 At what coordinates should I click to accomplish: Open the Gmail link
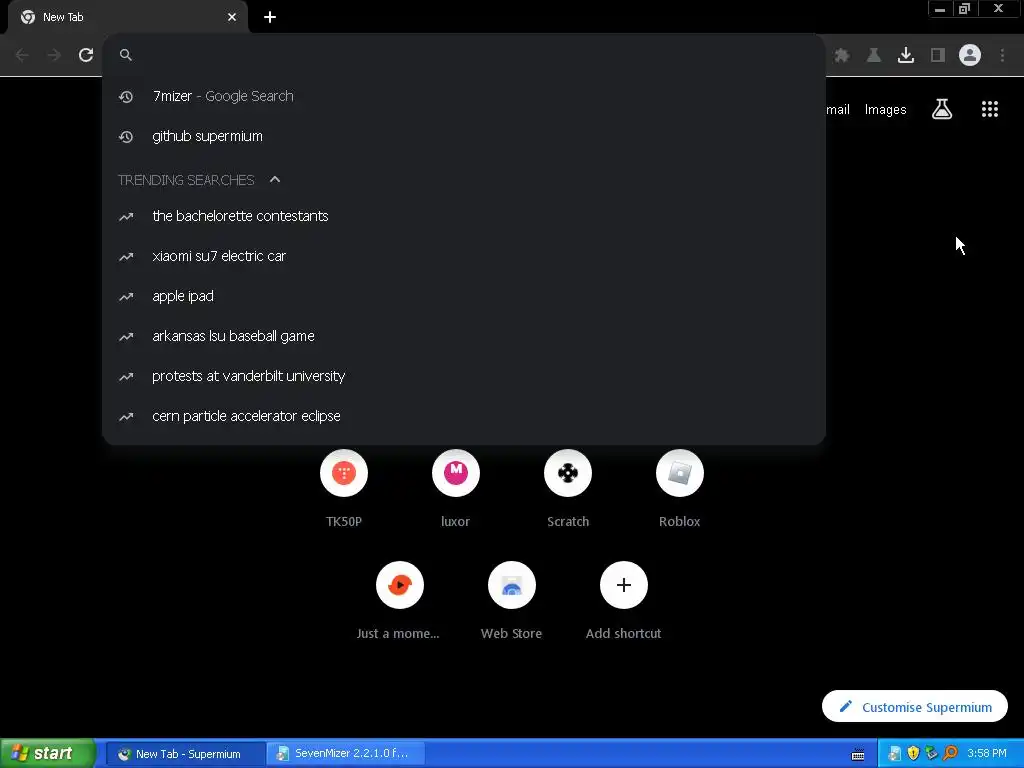point(838,110)
